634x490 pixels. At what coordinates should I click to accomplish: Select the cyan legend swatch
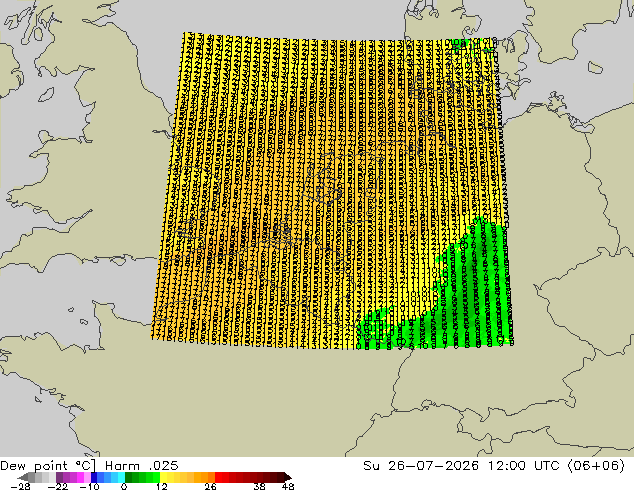pyautogui.click(x=121, y=477)
